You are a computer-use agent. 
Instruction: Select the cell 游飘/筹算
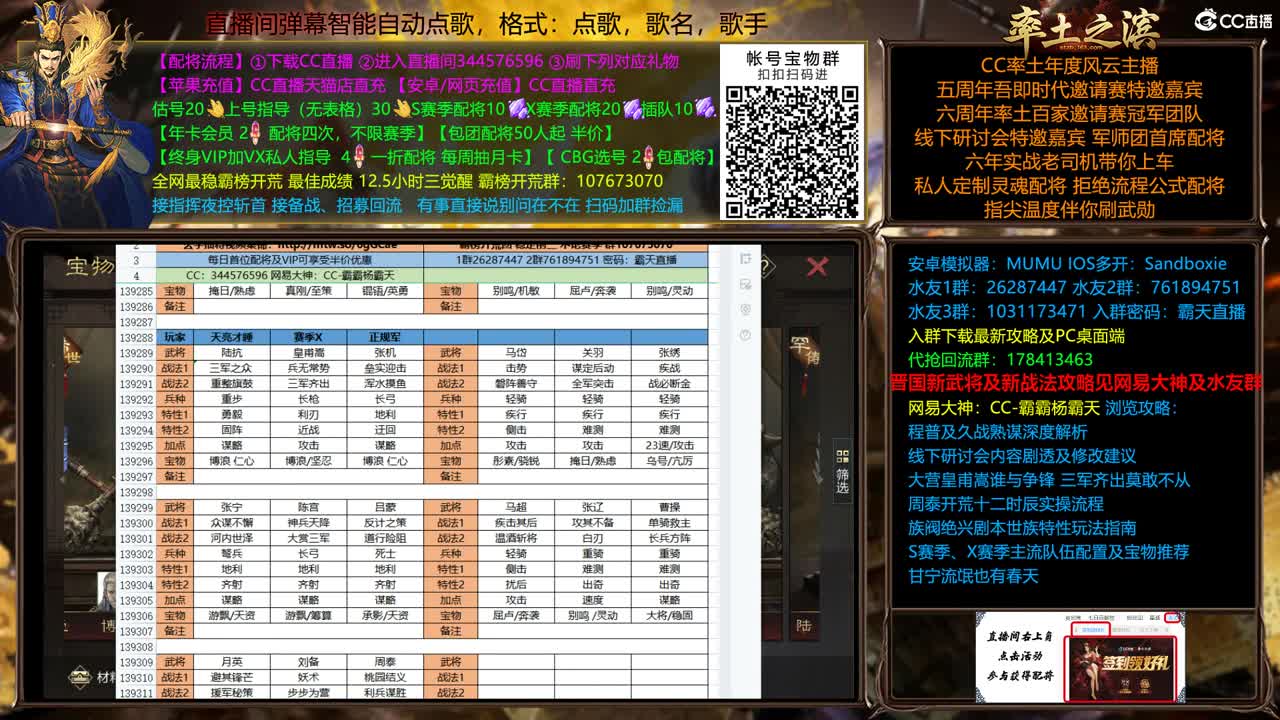coord(309,616)
